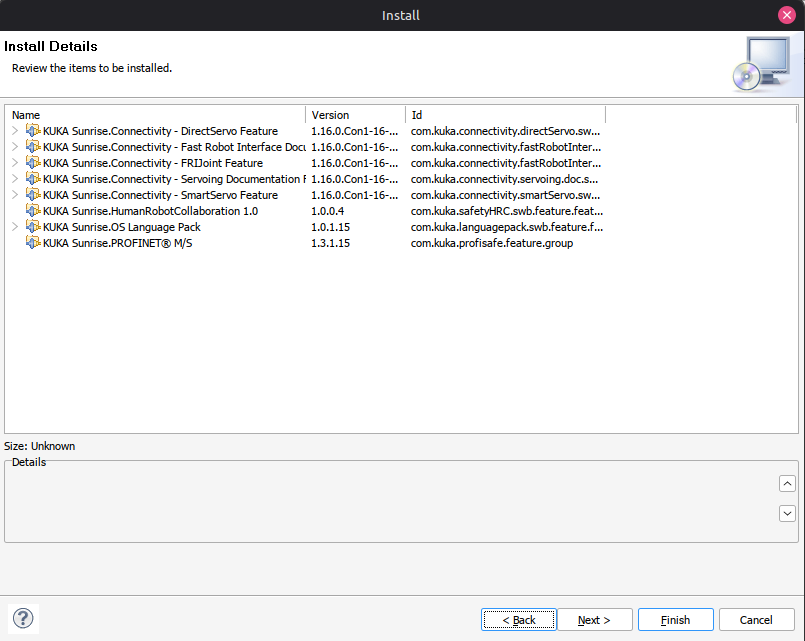Viewport: 805px width, 641px height.
Task: Click the OS Language Pack row icon
Action: tap(33, 226)
